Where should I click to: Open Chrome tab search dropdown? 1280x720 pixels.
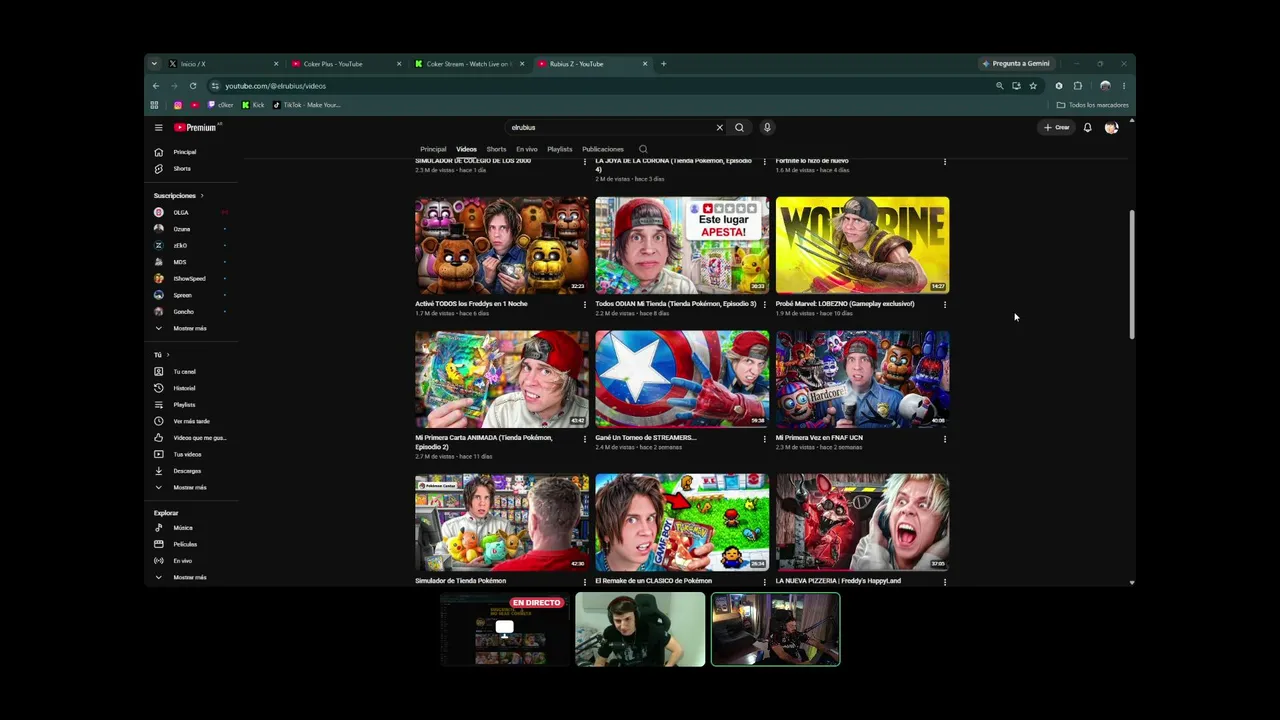tap(154, 64)
